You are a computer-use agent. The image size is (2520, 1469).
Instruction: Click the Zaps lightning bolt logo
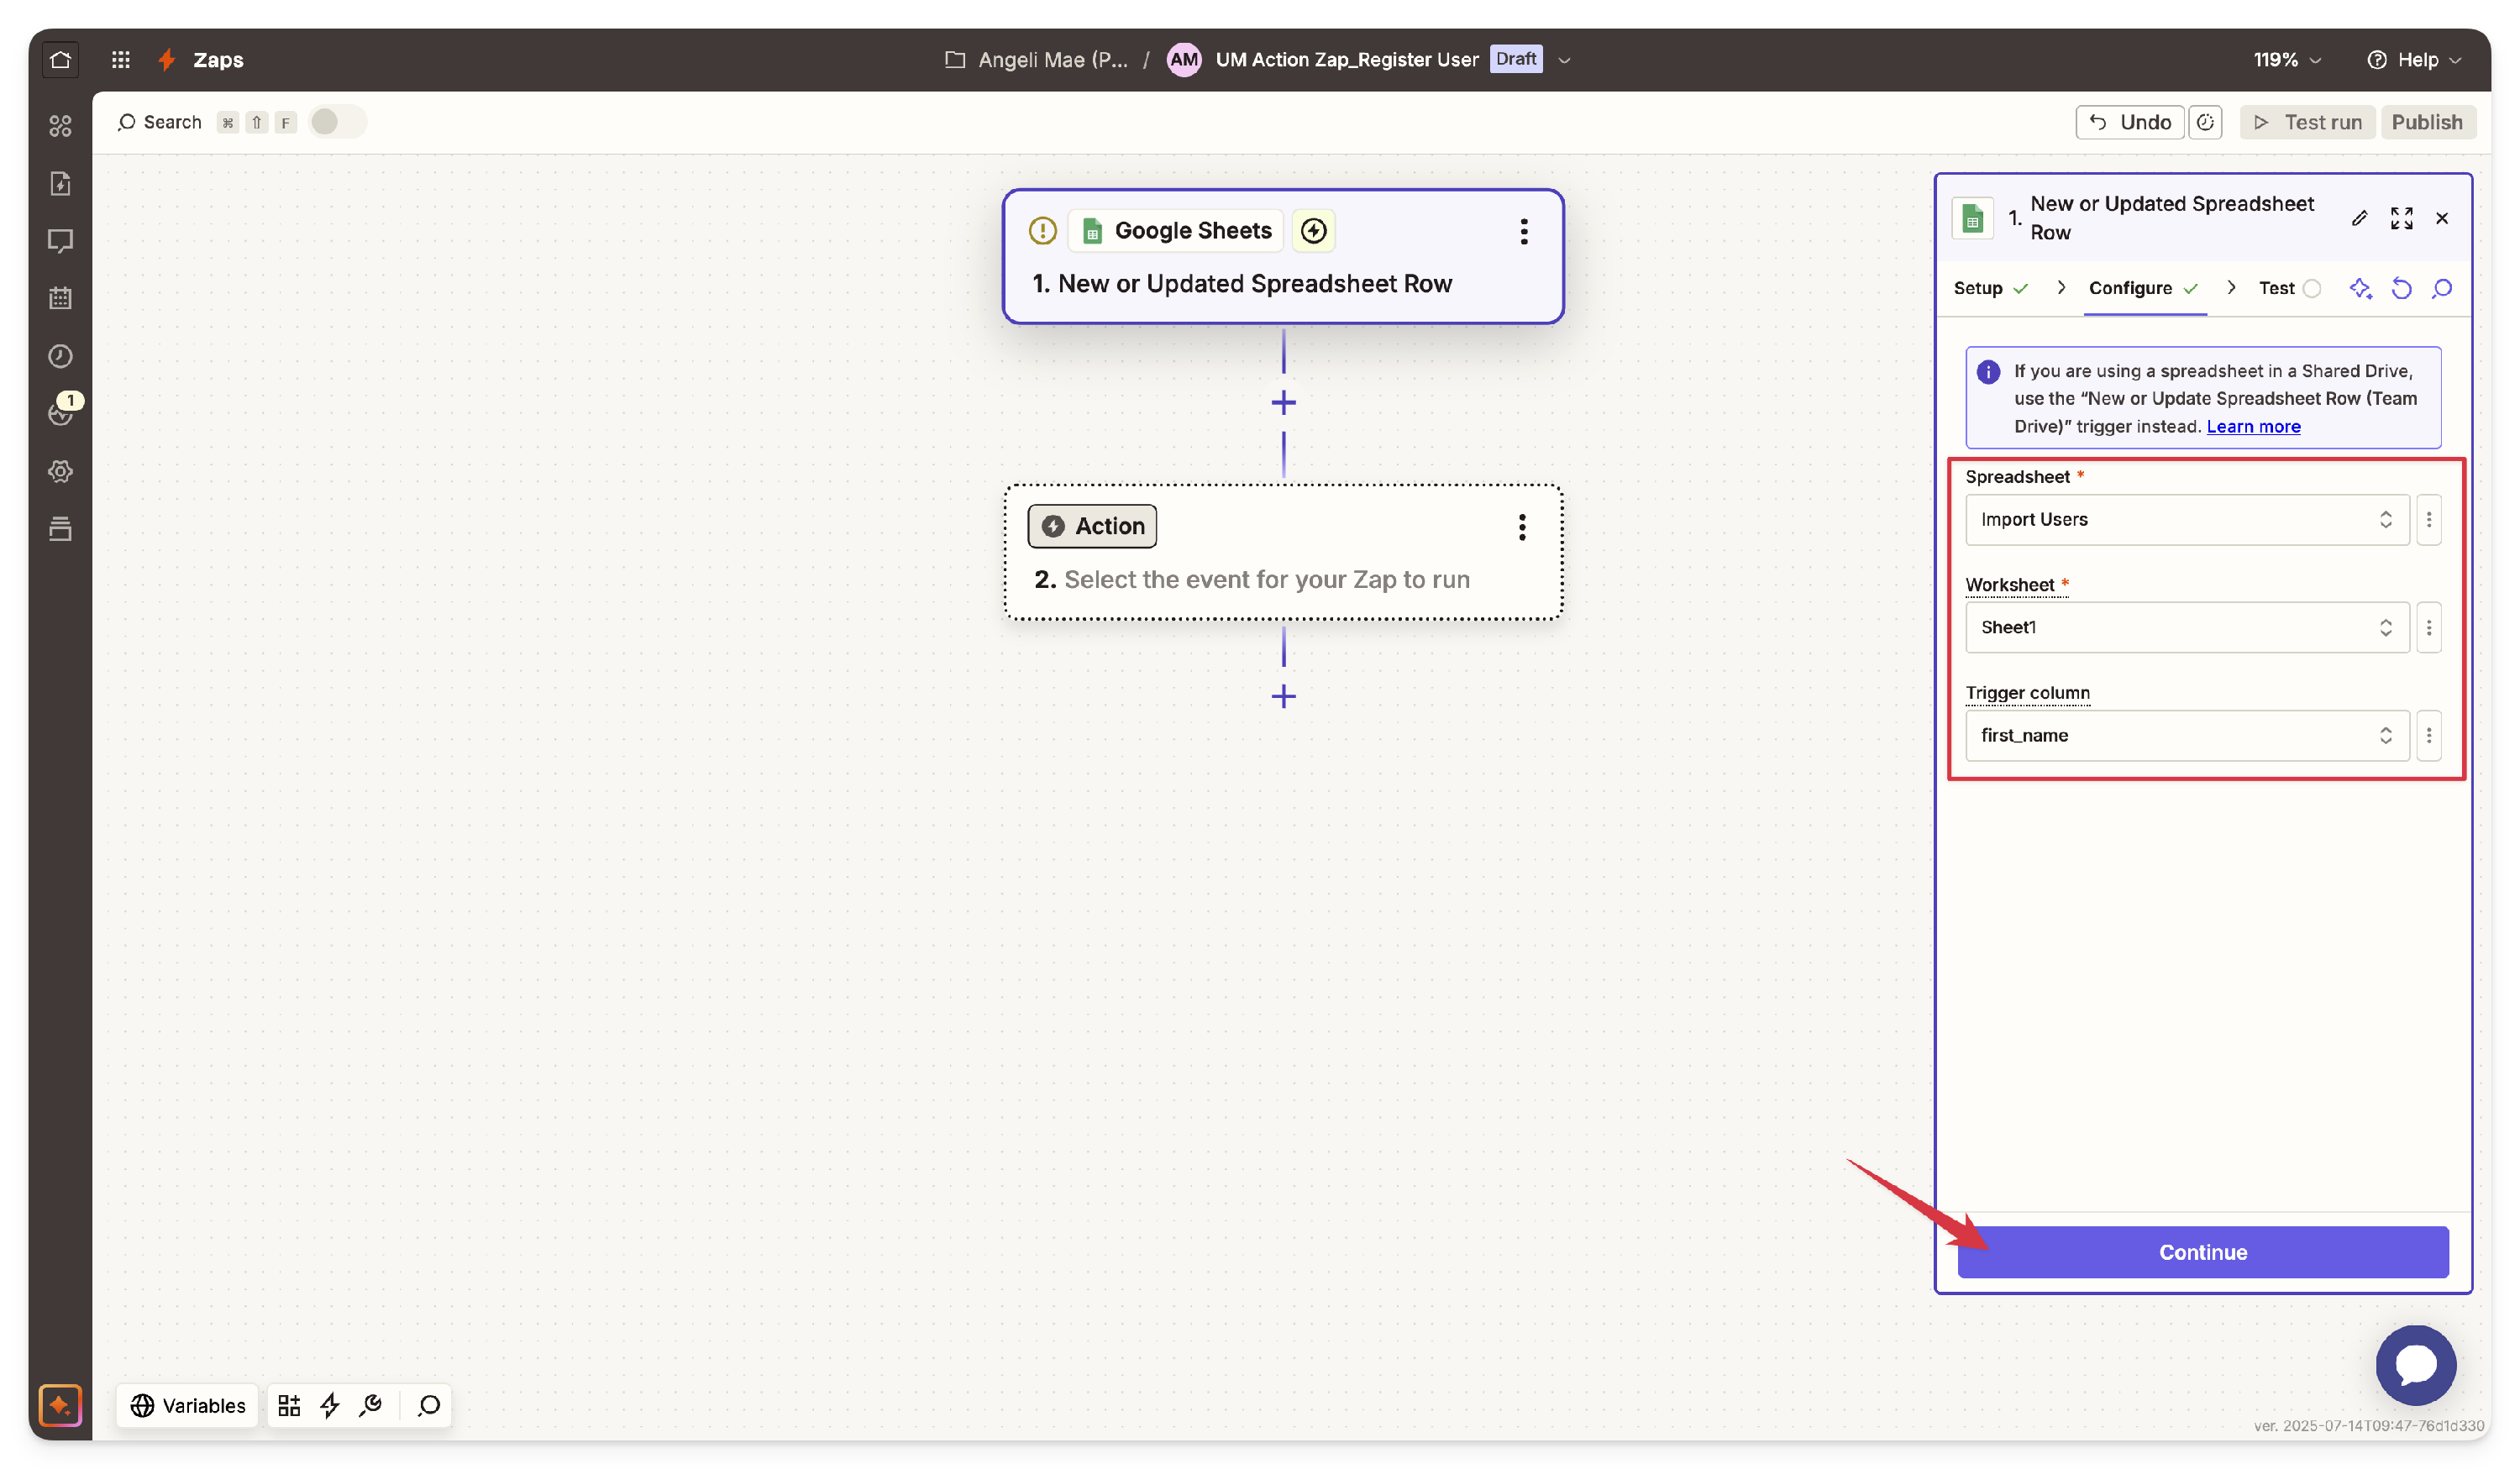pos(167,60)
